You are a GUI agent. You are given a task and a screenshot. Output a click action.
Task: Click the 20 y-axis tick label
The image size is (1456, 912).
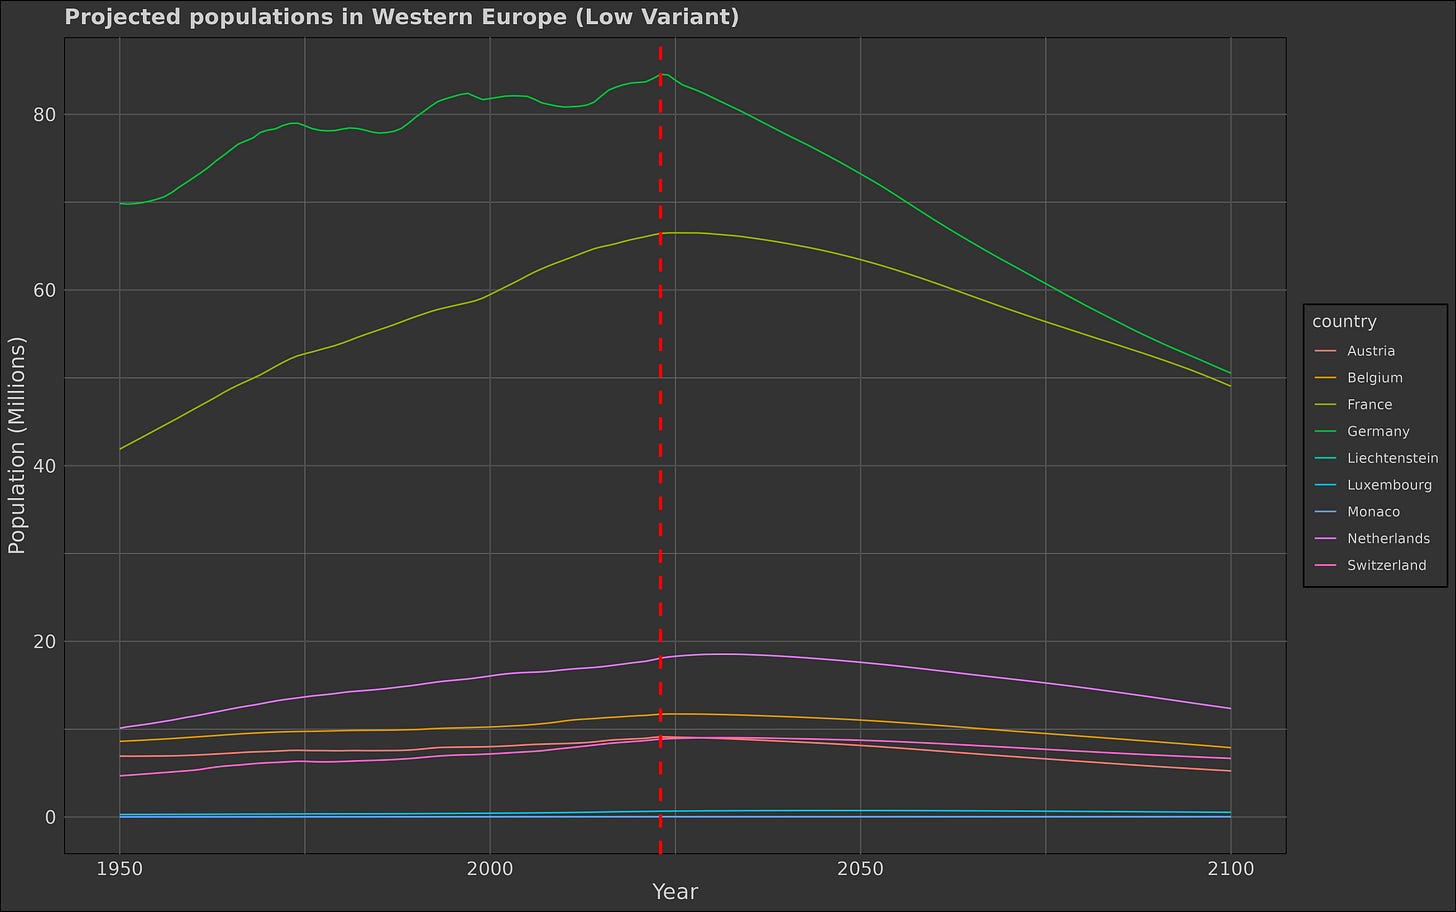44,642
